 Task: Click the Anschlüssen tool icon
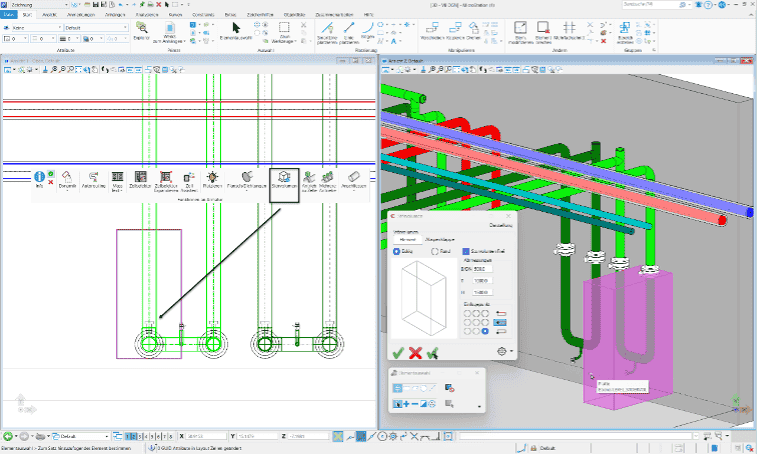click(353, 179)
